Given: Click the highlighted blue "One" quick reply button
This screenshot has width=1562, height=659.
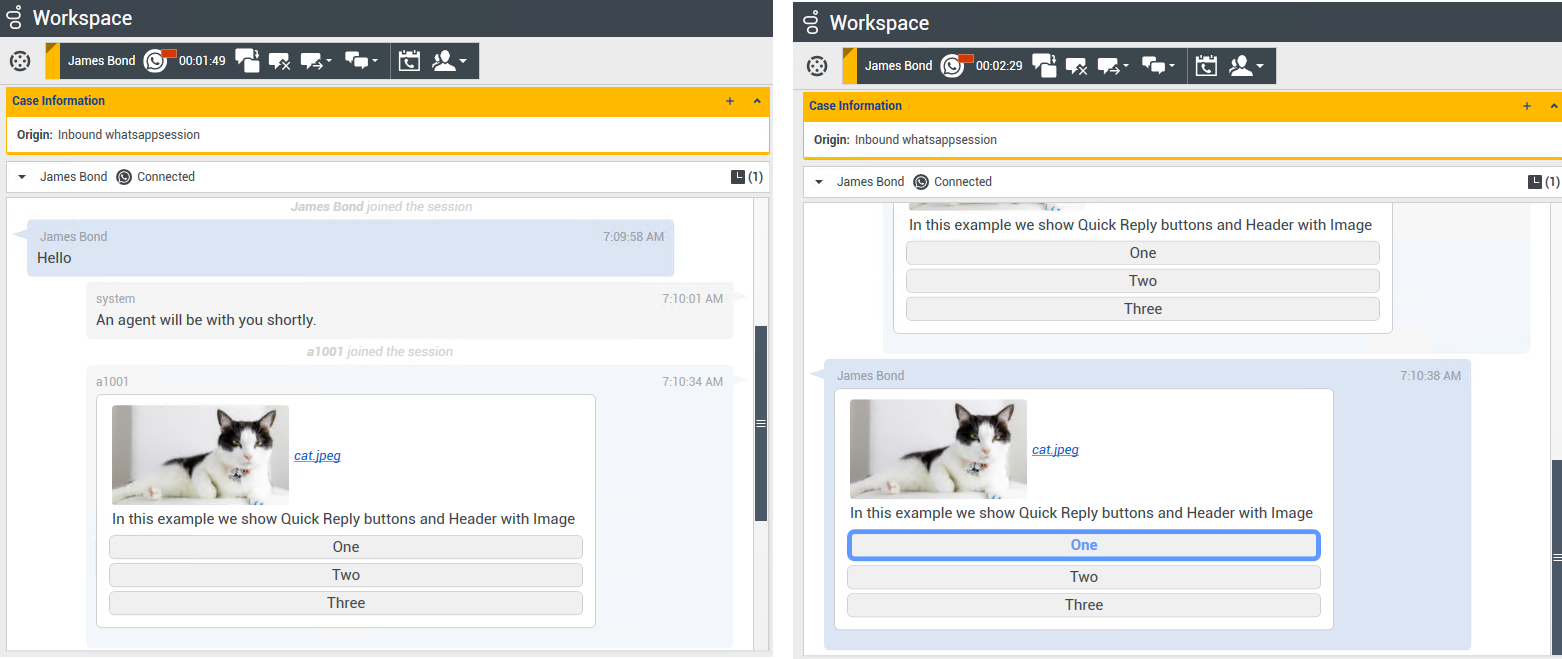Looking at the screenshot, I should (1083, 545).
